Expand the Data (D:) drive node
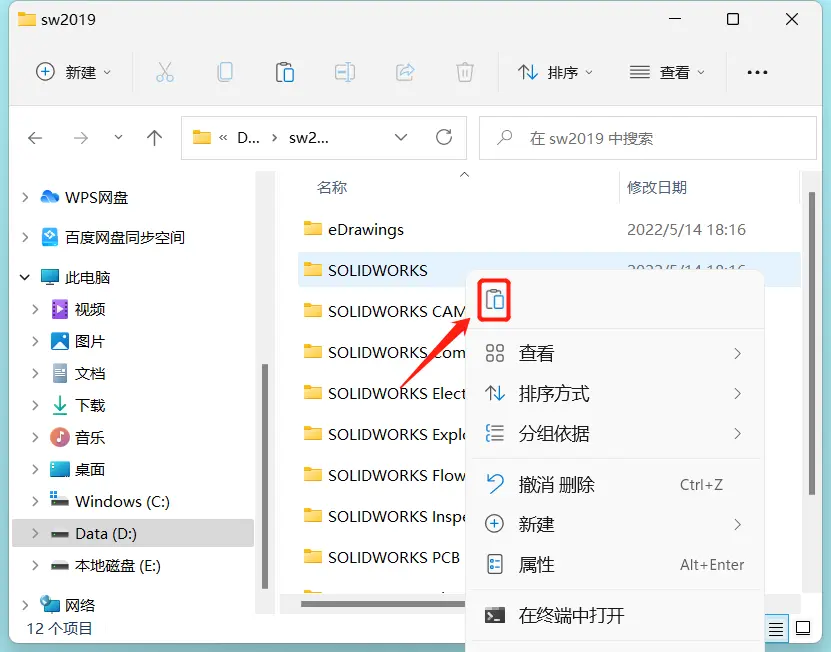Screen dimensions: 831x652 point(35,533)
